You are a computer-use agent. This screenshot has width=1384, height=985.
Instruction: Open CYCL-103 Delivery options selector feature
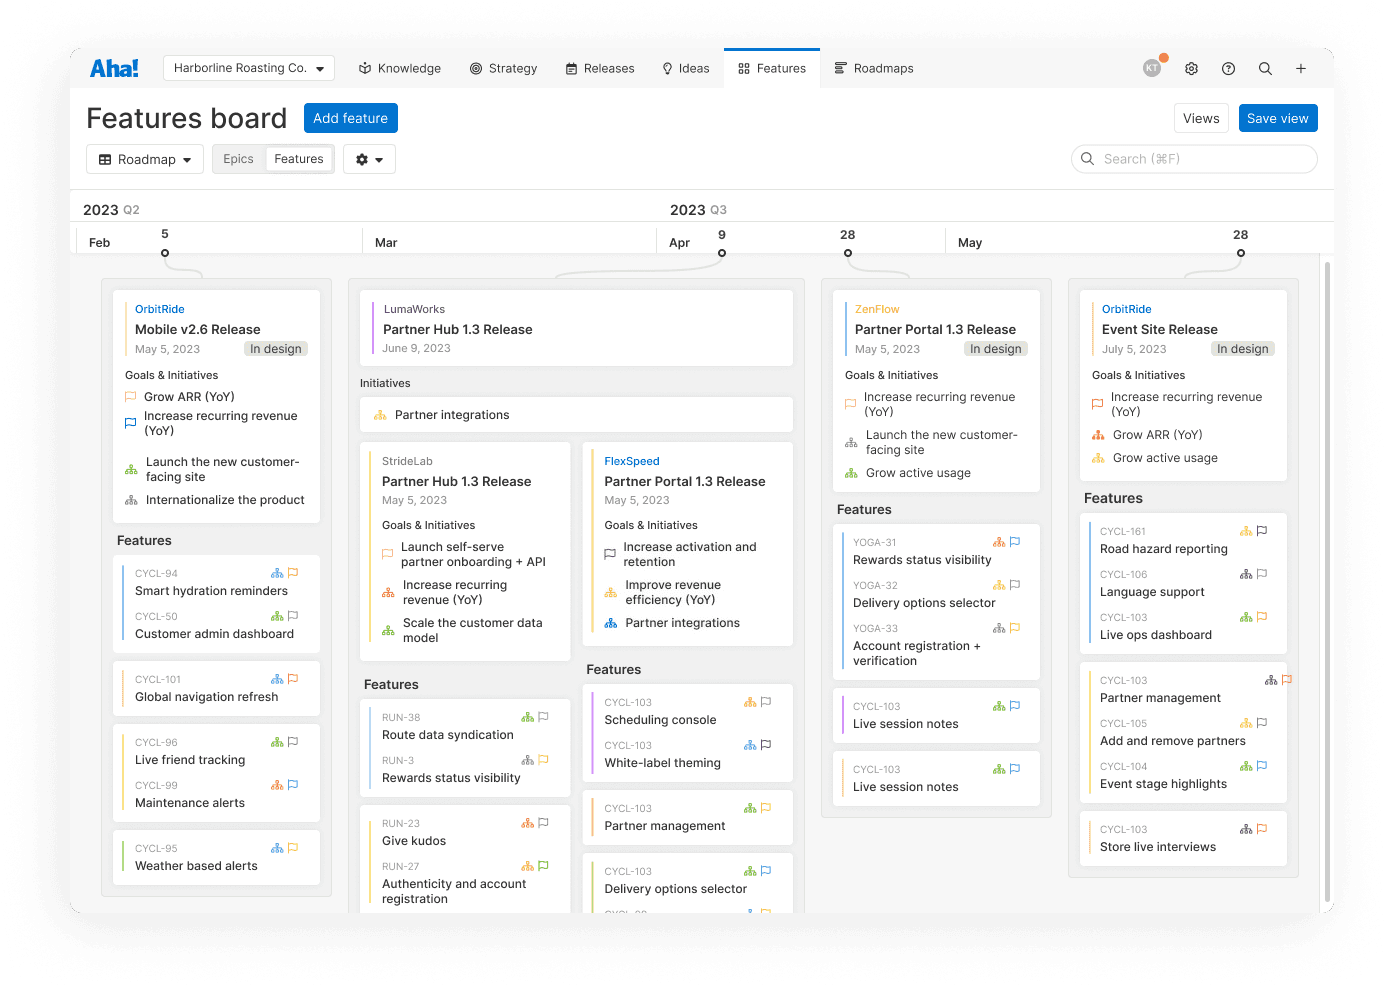[676, 889]
